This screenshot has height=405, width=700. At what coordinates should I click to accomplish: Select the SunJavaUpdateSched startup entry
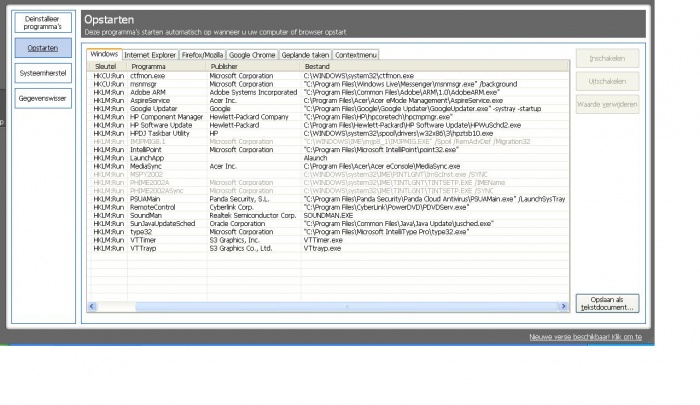[162, 222]
